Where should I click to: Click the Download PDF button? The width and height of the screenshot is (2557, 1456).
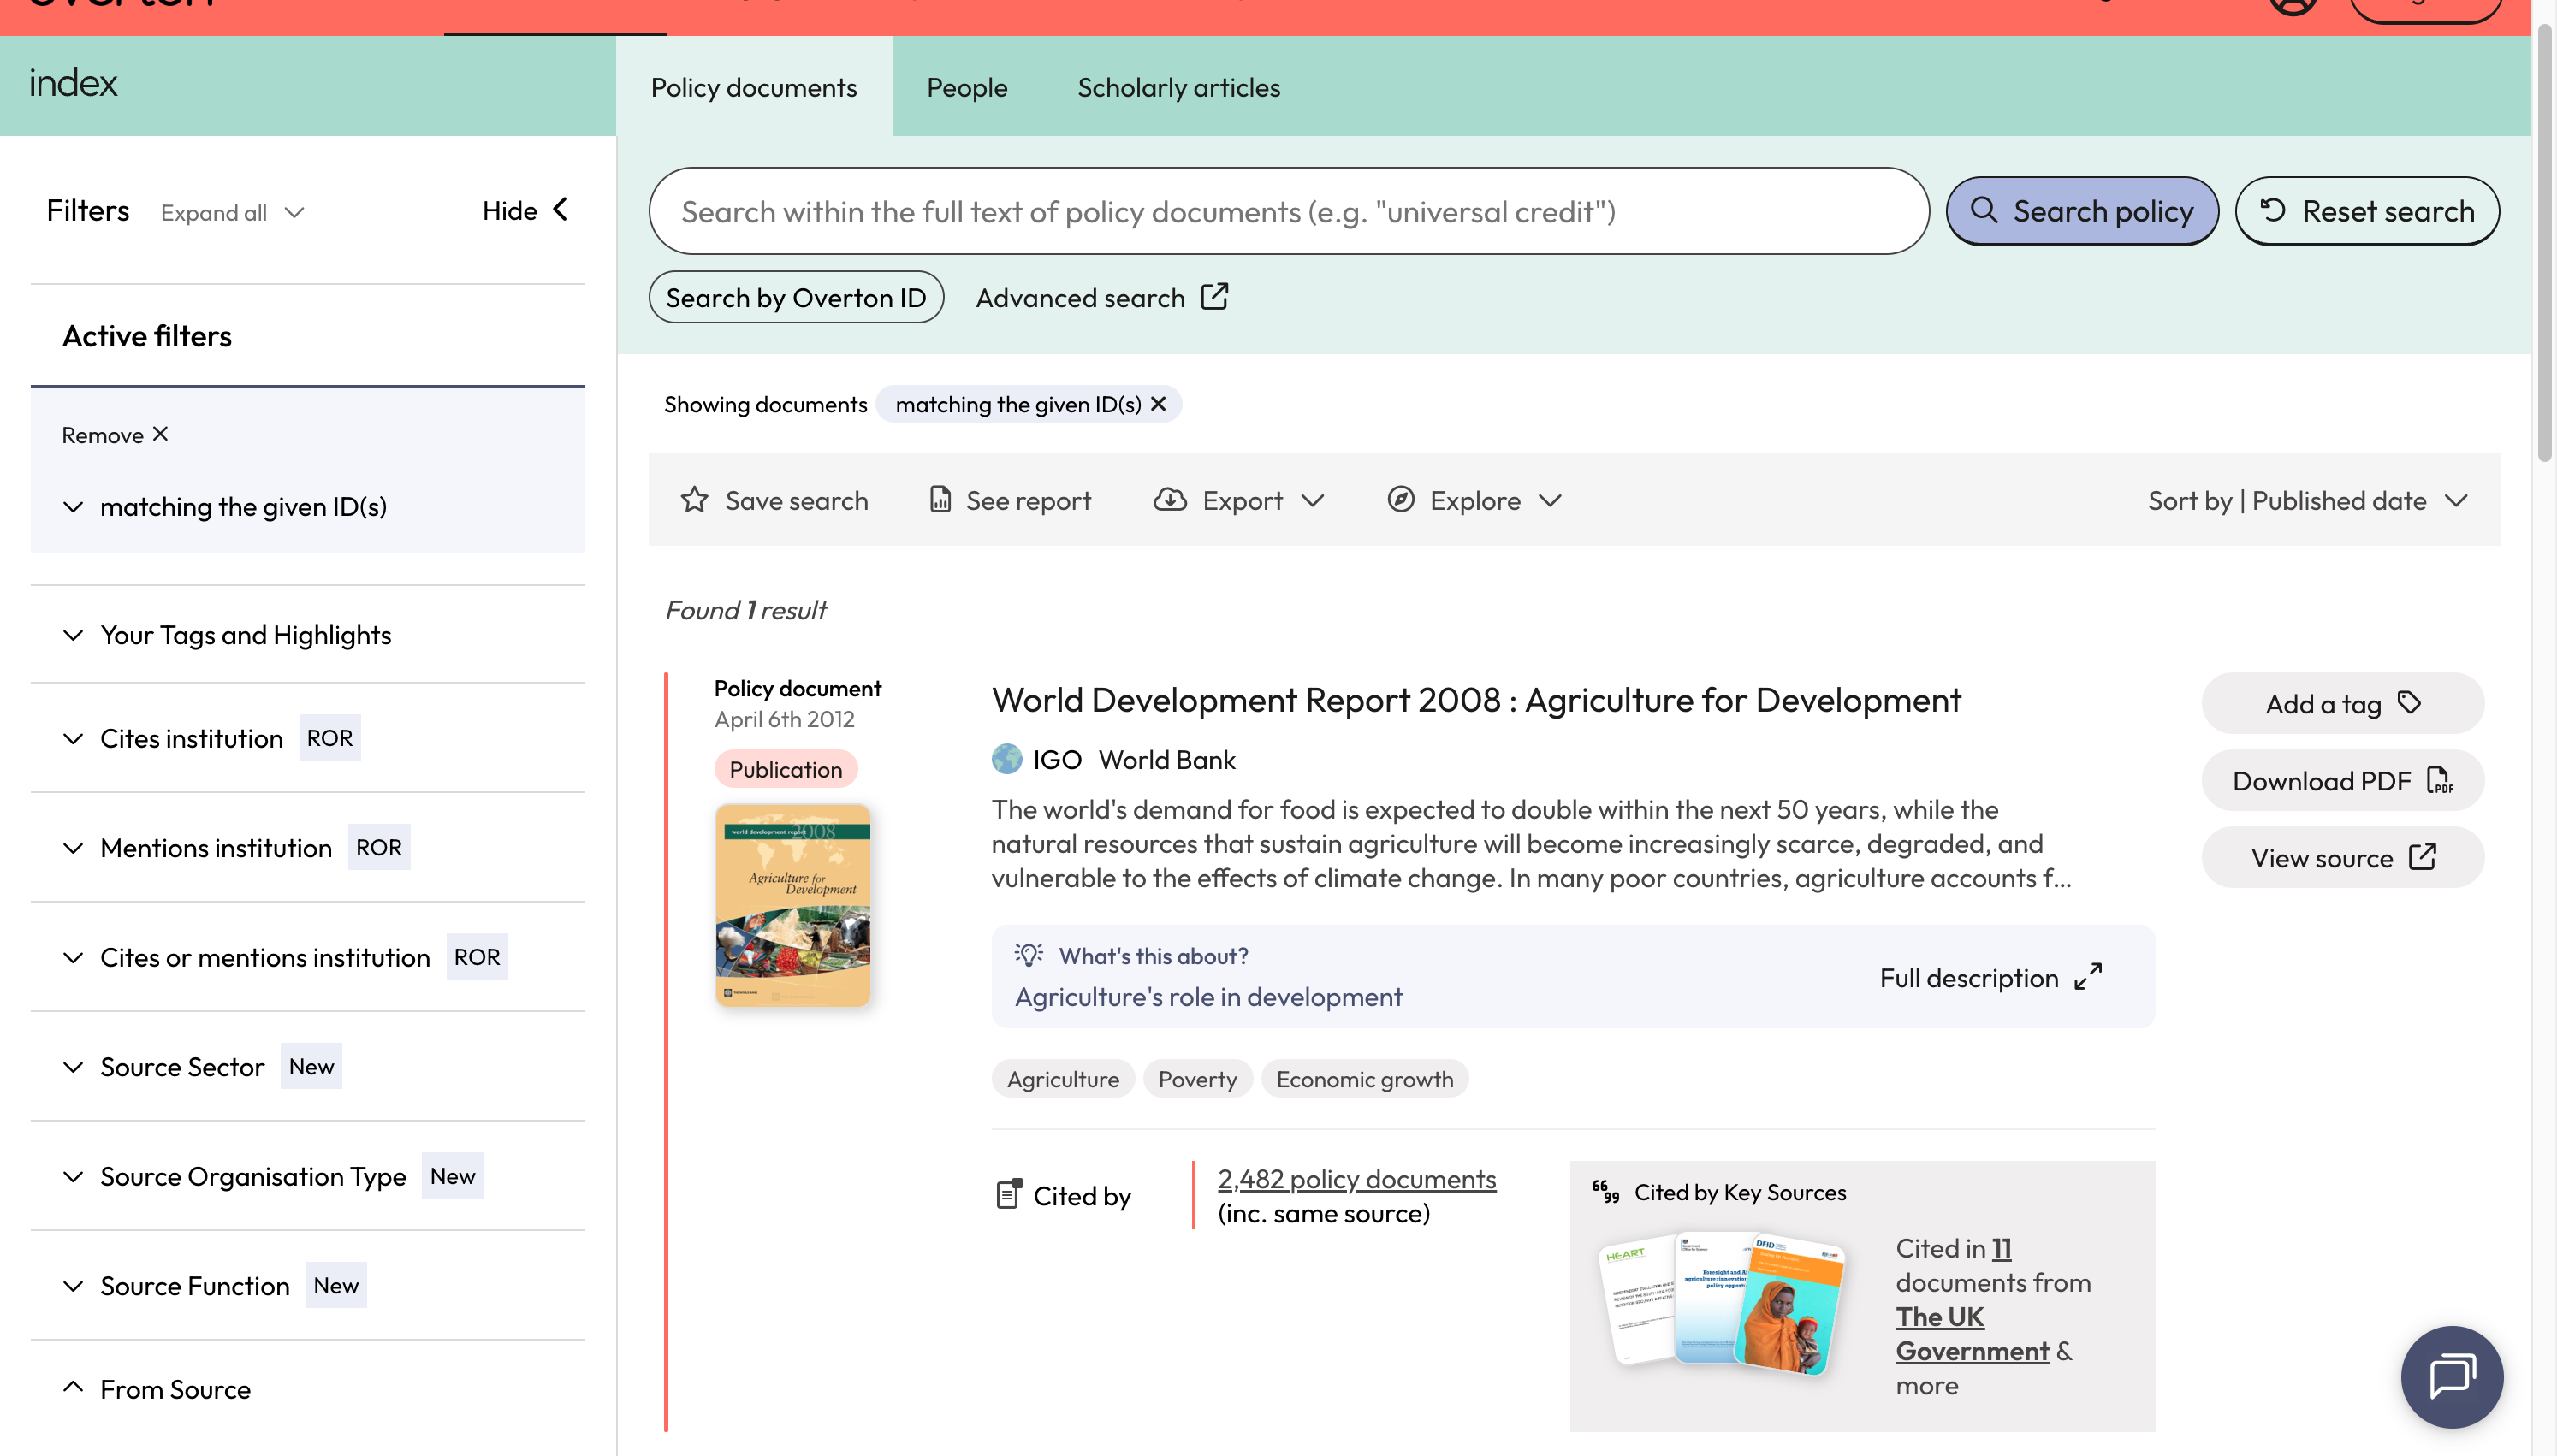tap(2342, 780)
